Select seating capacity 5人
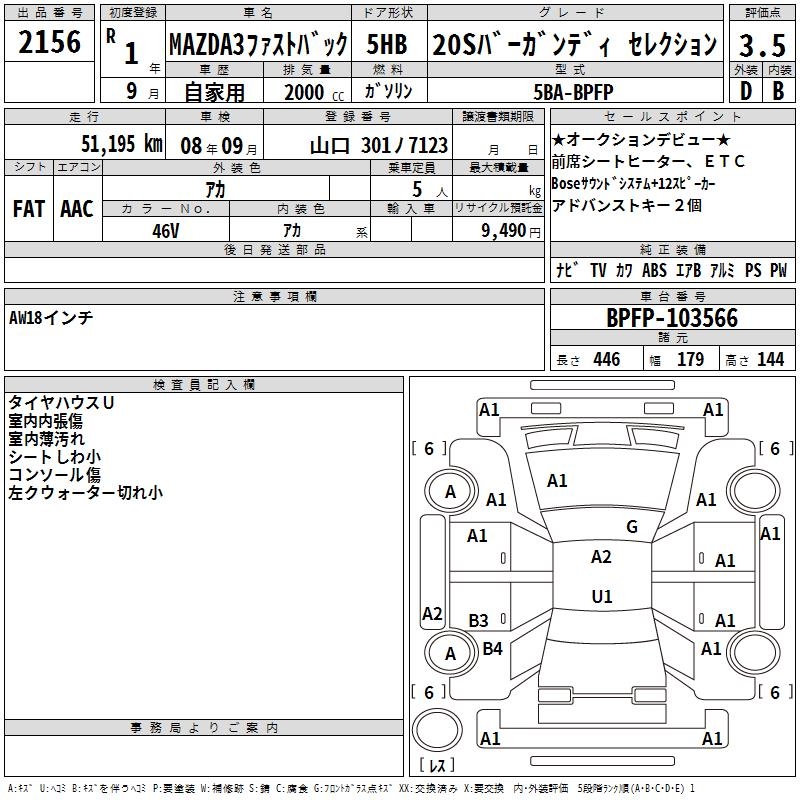 point(430,190)
